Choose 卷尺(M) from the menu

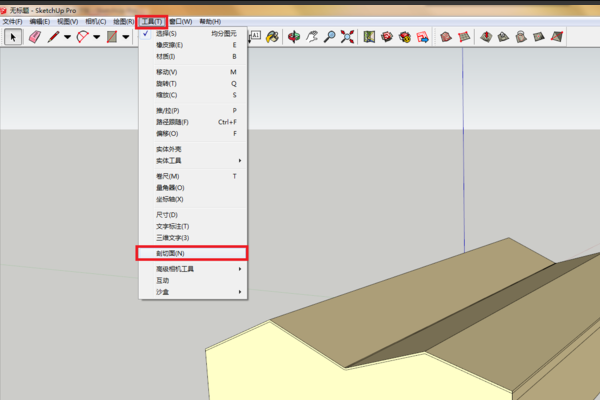tap(193, 176)
